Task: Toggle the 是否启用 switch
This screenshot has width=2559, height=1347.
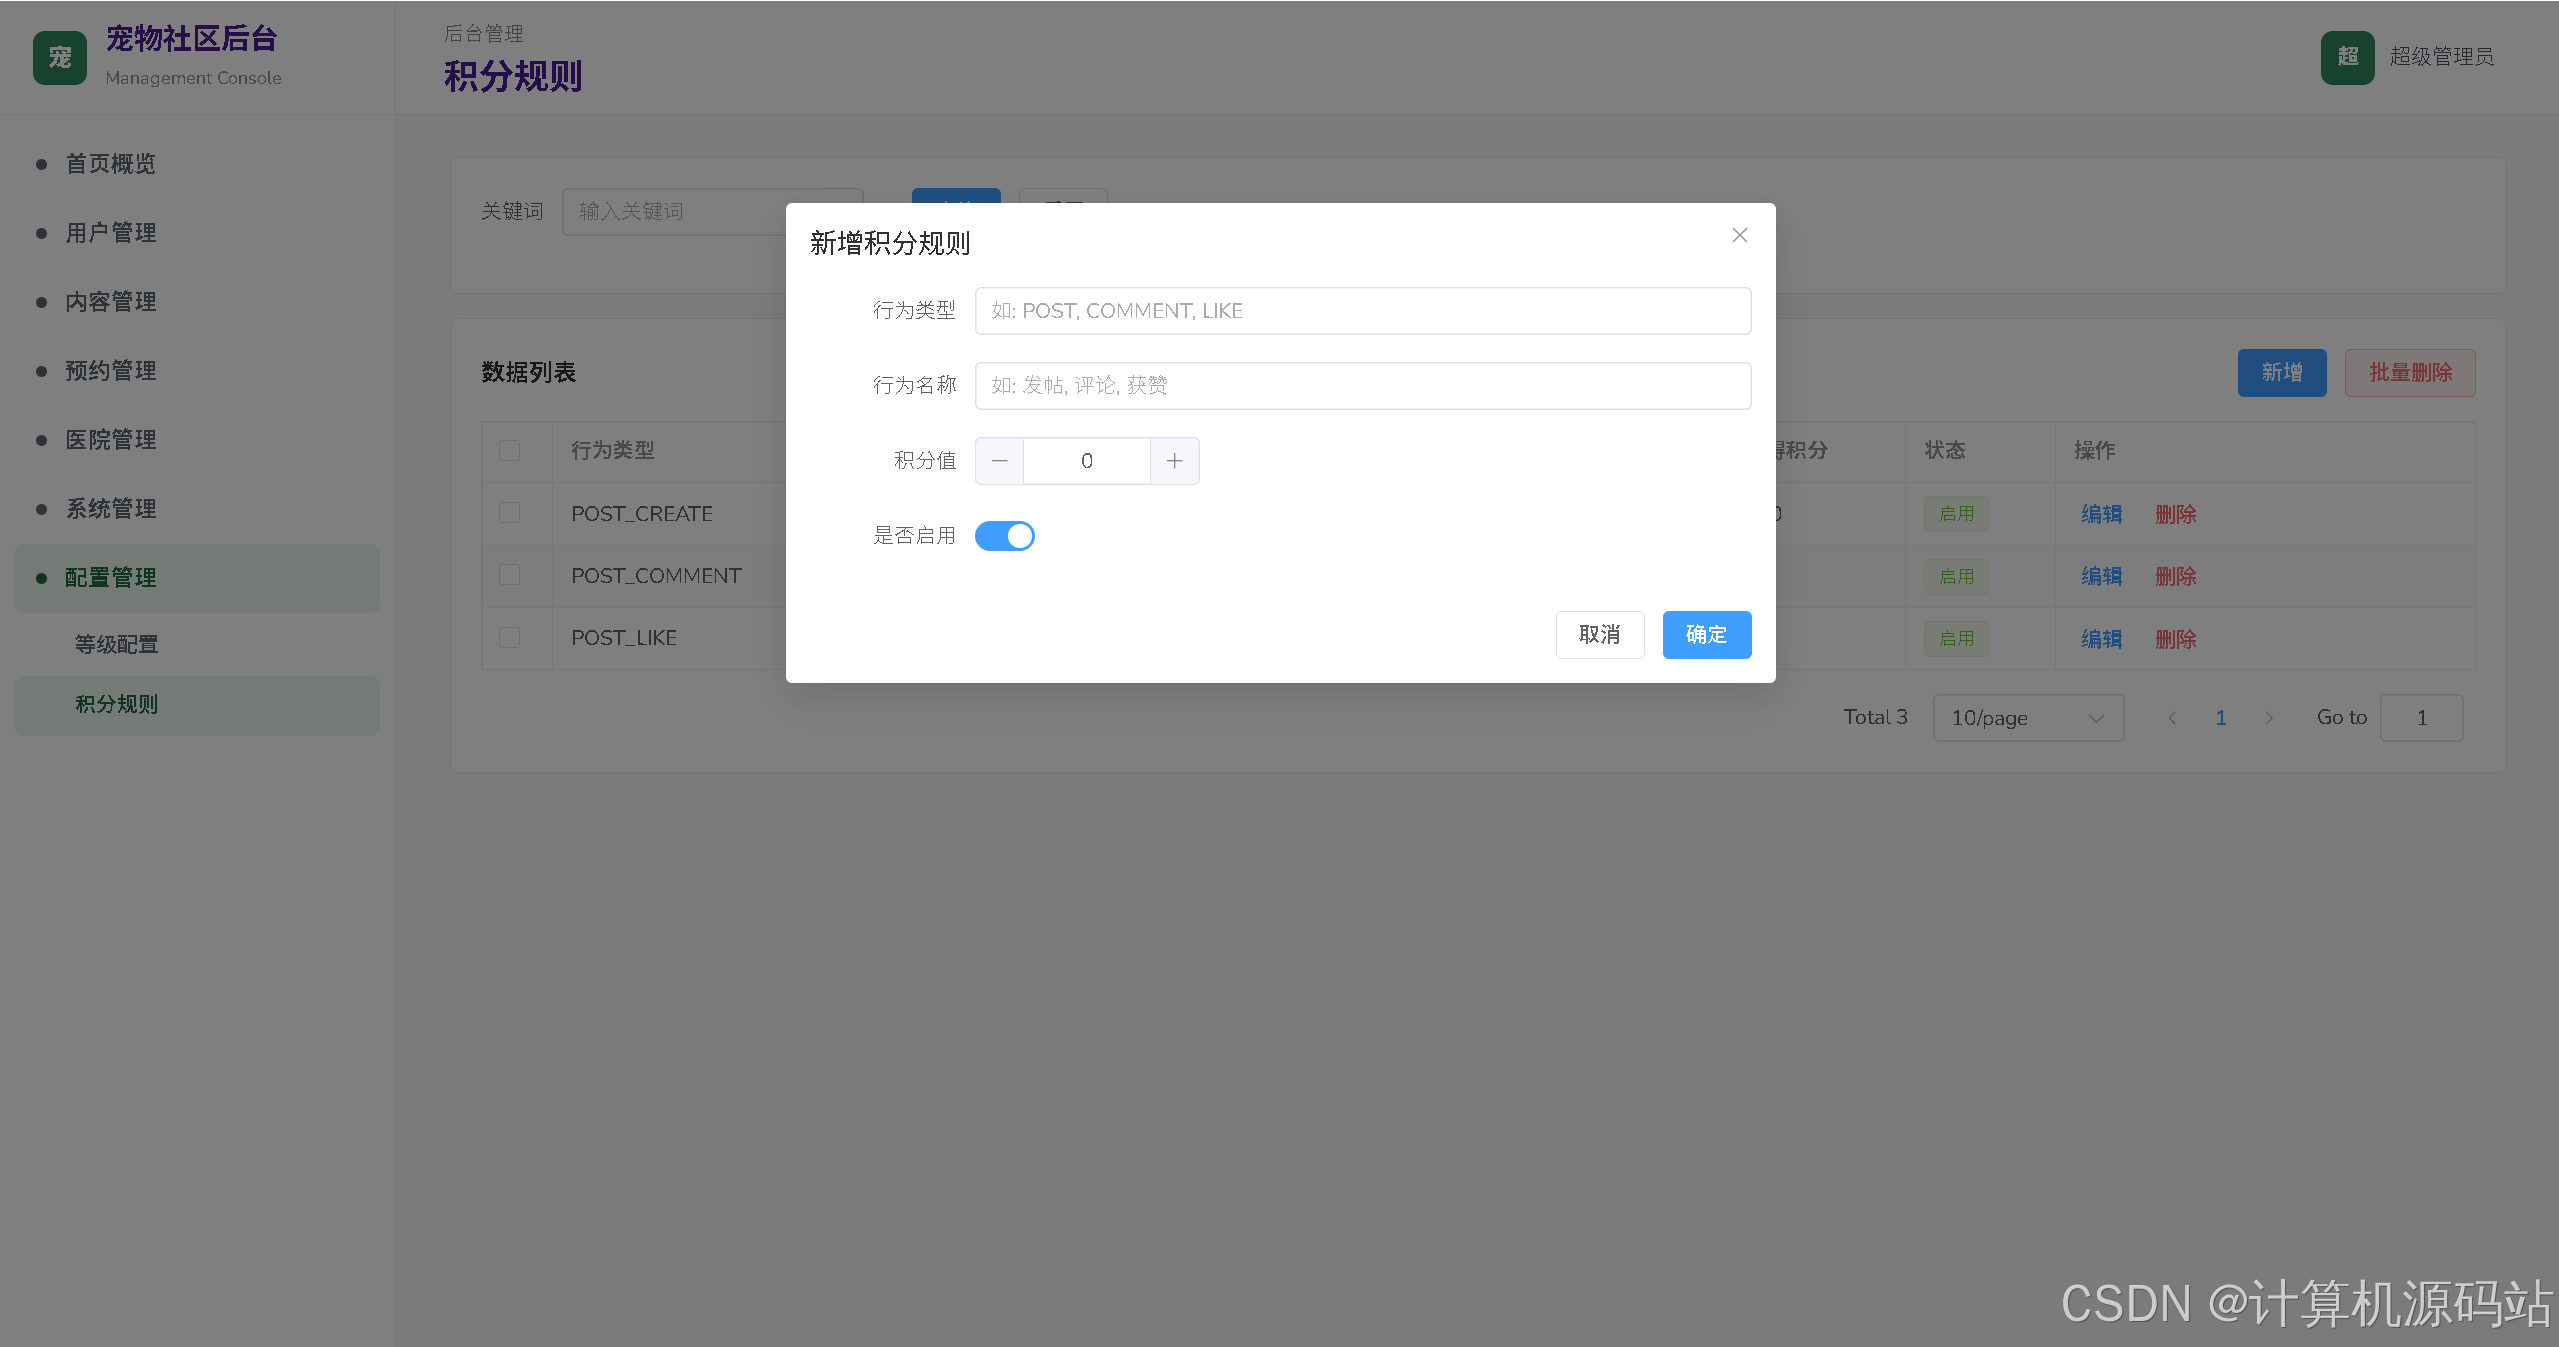Action: point(1004,536)
